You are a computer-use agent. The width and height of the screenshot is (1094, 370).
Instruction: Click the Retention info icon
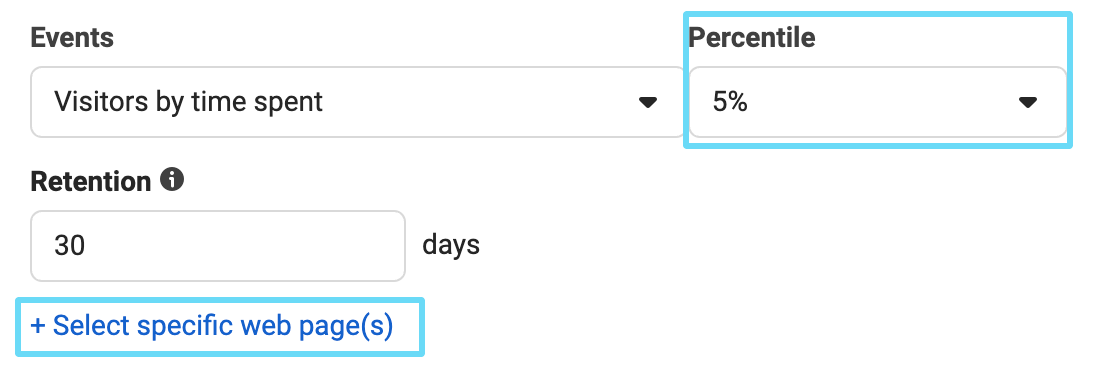coord(172,180)
